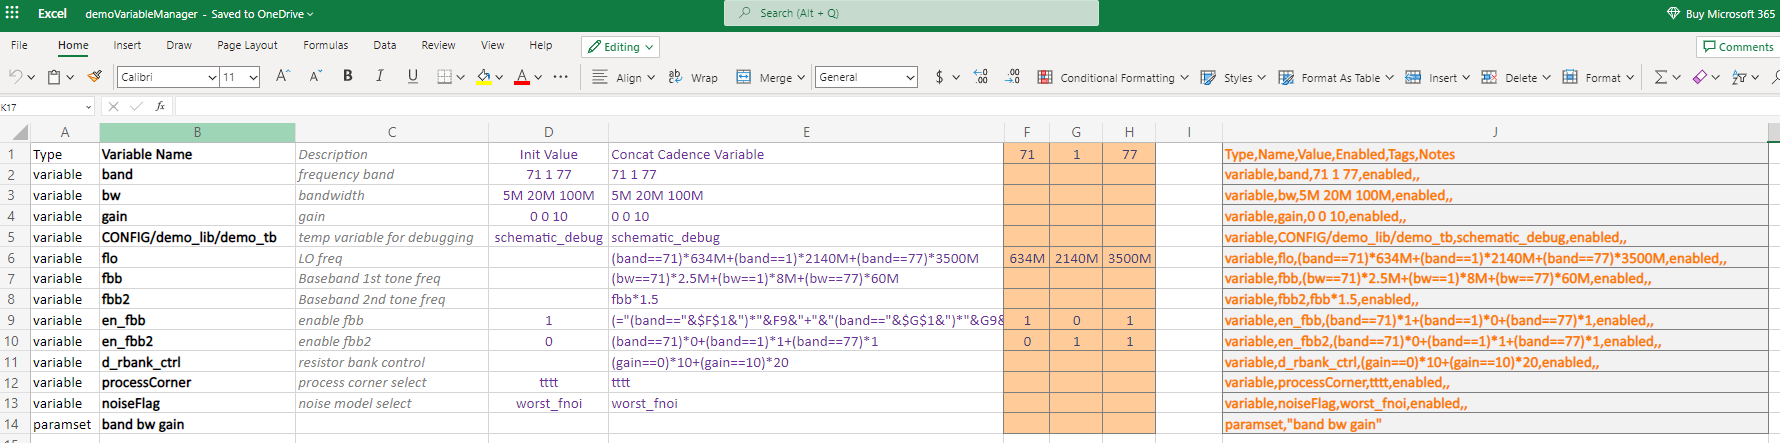
Task: Confirm formula entry with checkmark icon
Action: click(x=136, y=106)
